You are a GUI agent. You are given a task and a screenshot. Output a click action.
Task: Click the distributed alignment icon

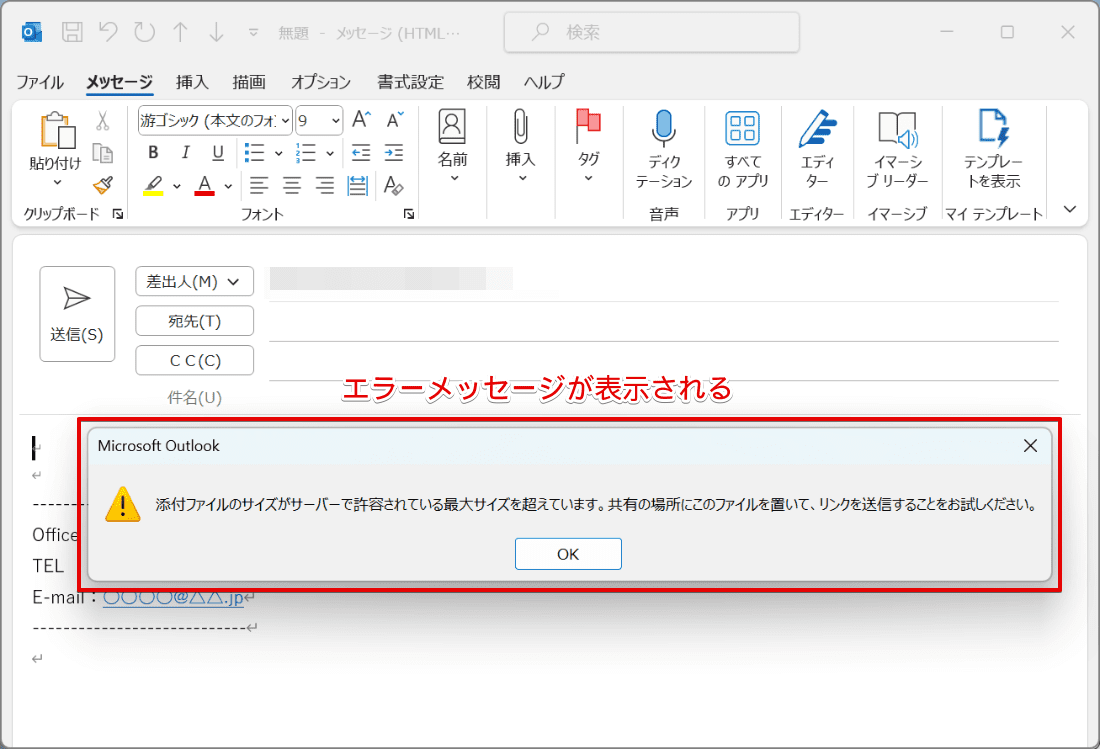coord(358,186)
